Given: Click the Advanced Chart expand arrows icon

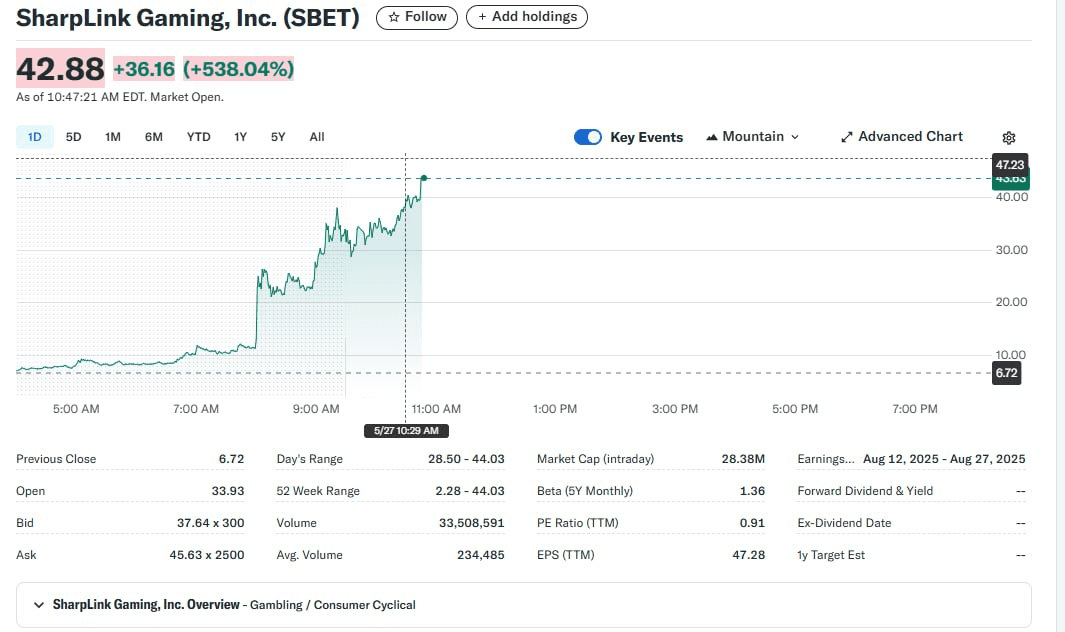Looking at the screenshot, I should (846, 137).
